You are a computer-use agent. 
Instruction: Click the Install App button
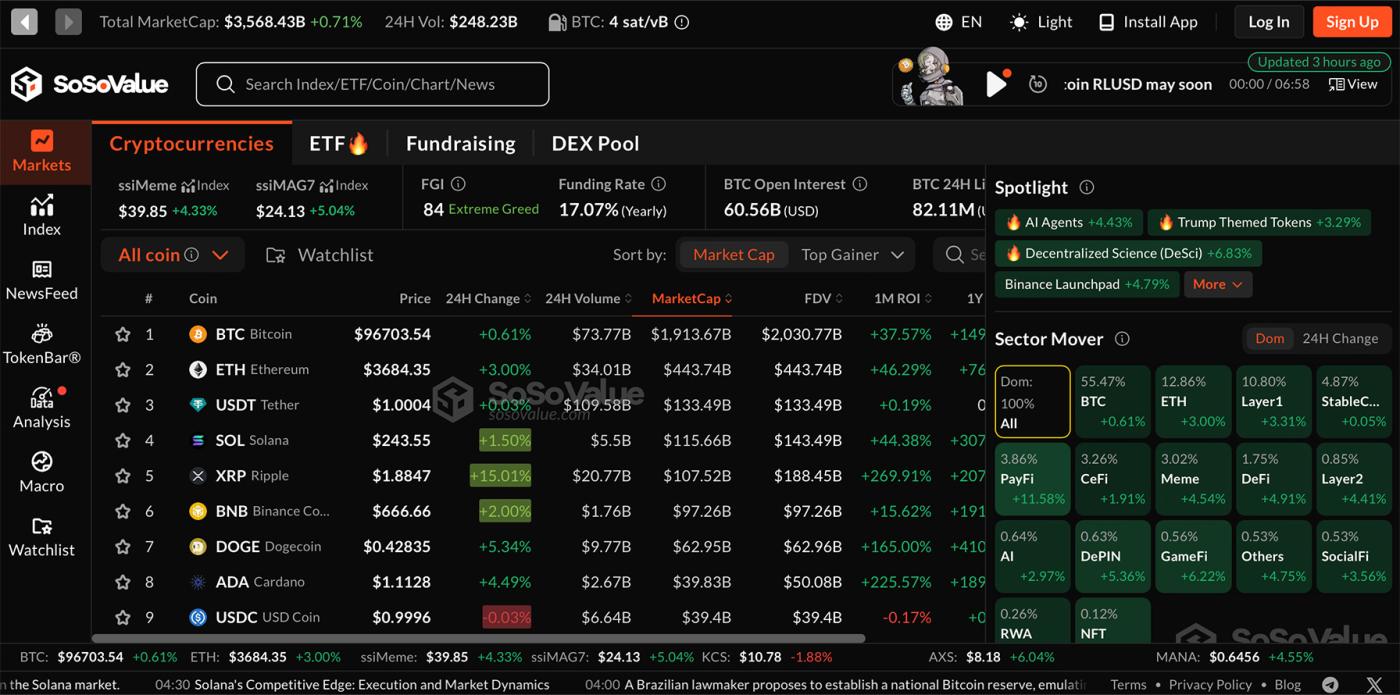(x=1148, y=22)
